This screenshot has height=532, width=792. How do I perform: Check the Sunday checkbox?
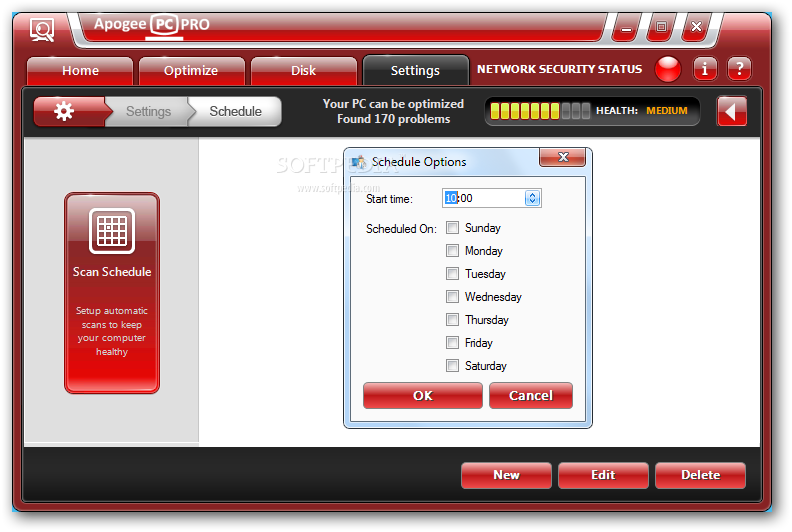(x=452, y=228)
